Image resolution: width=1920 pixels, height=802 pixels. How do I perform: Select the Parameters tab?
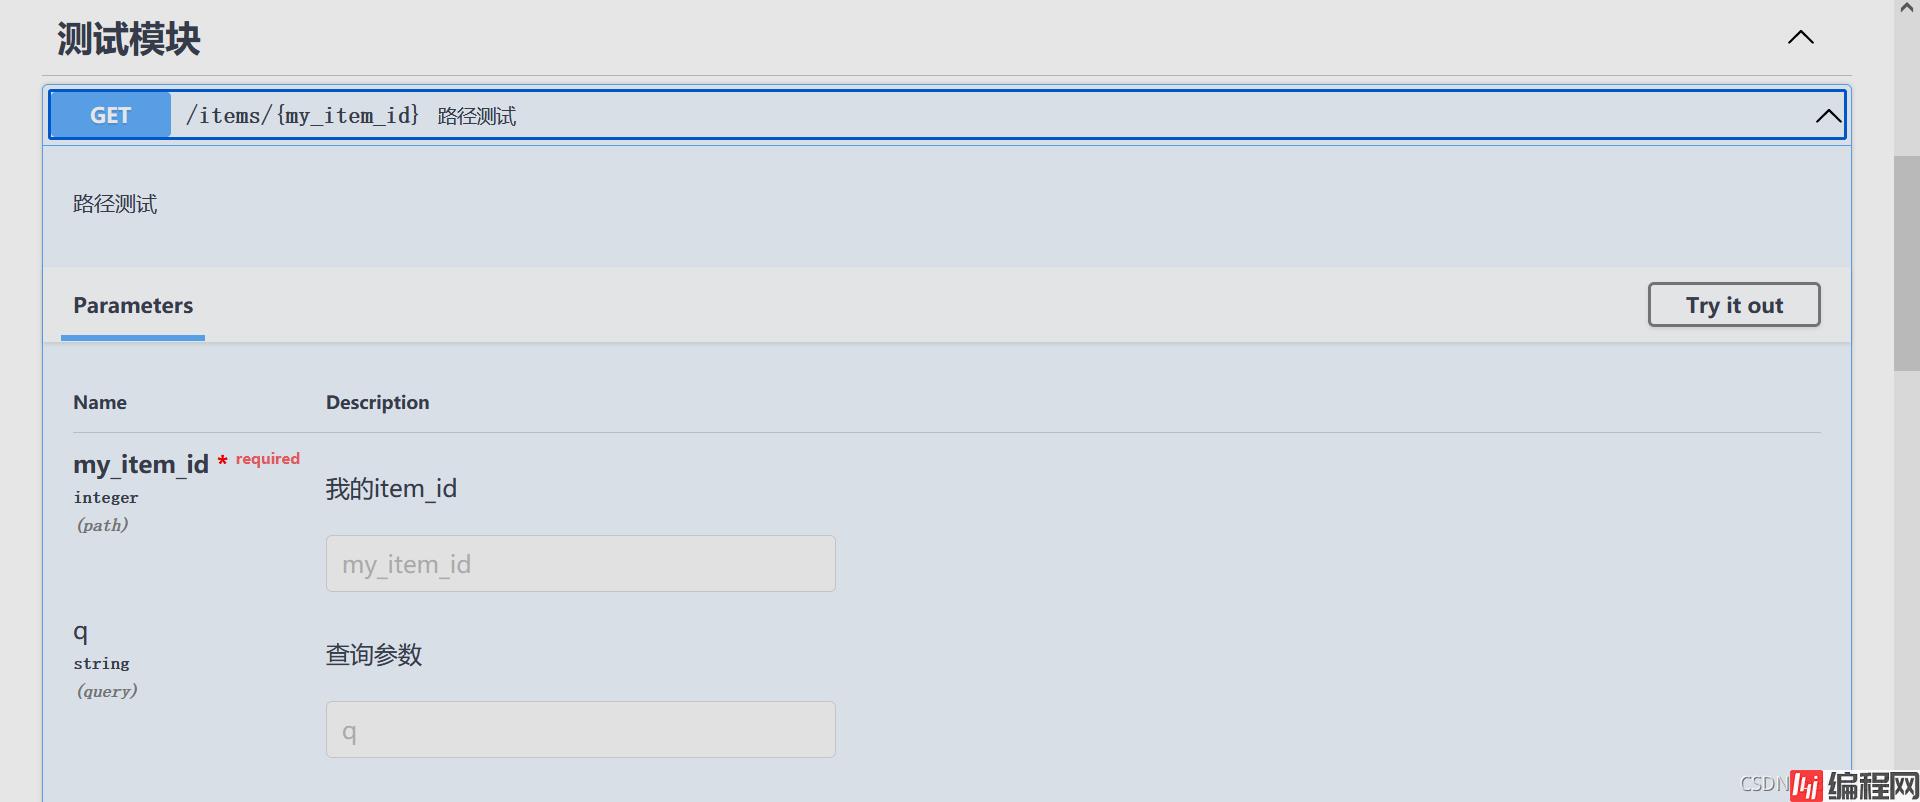click(x=133, y=306)
